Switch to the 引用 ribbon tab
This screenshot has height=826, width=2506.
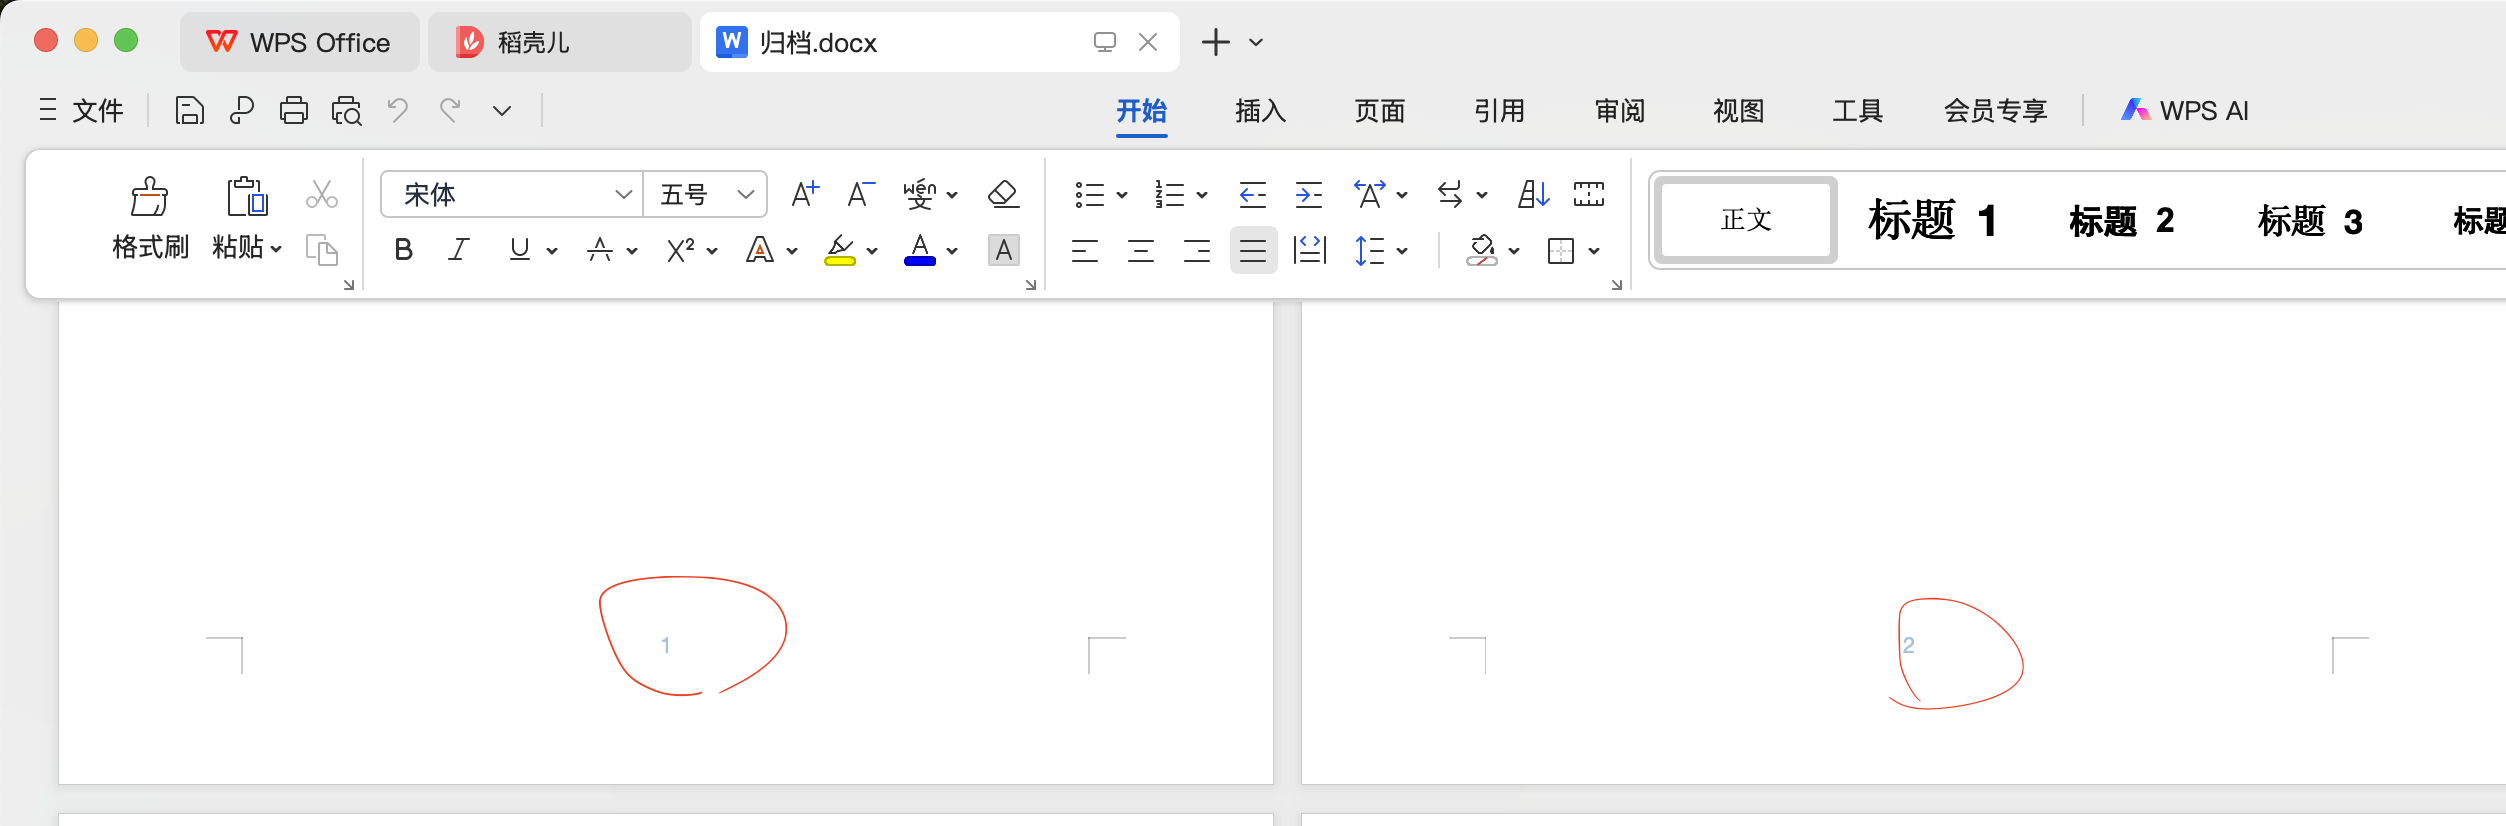click(x=1499, y=110)
